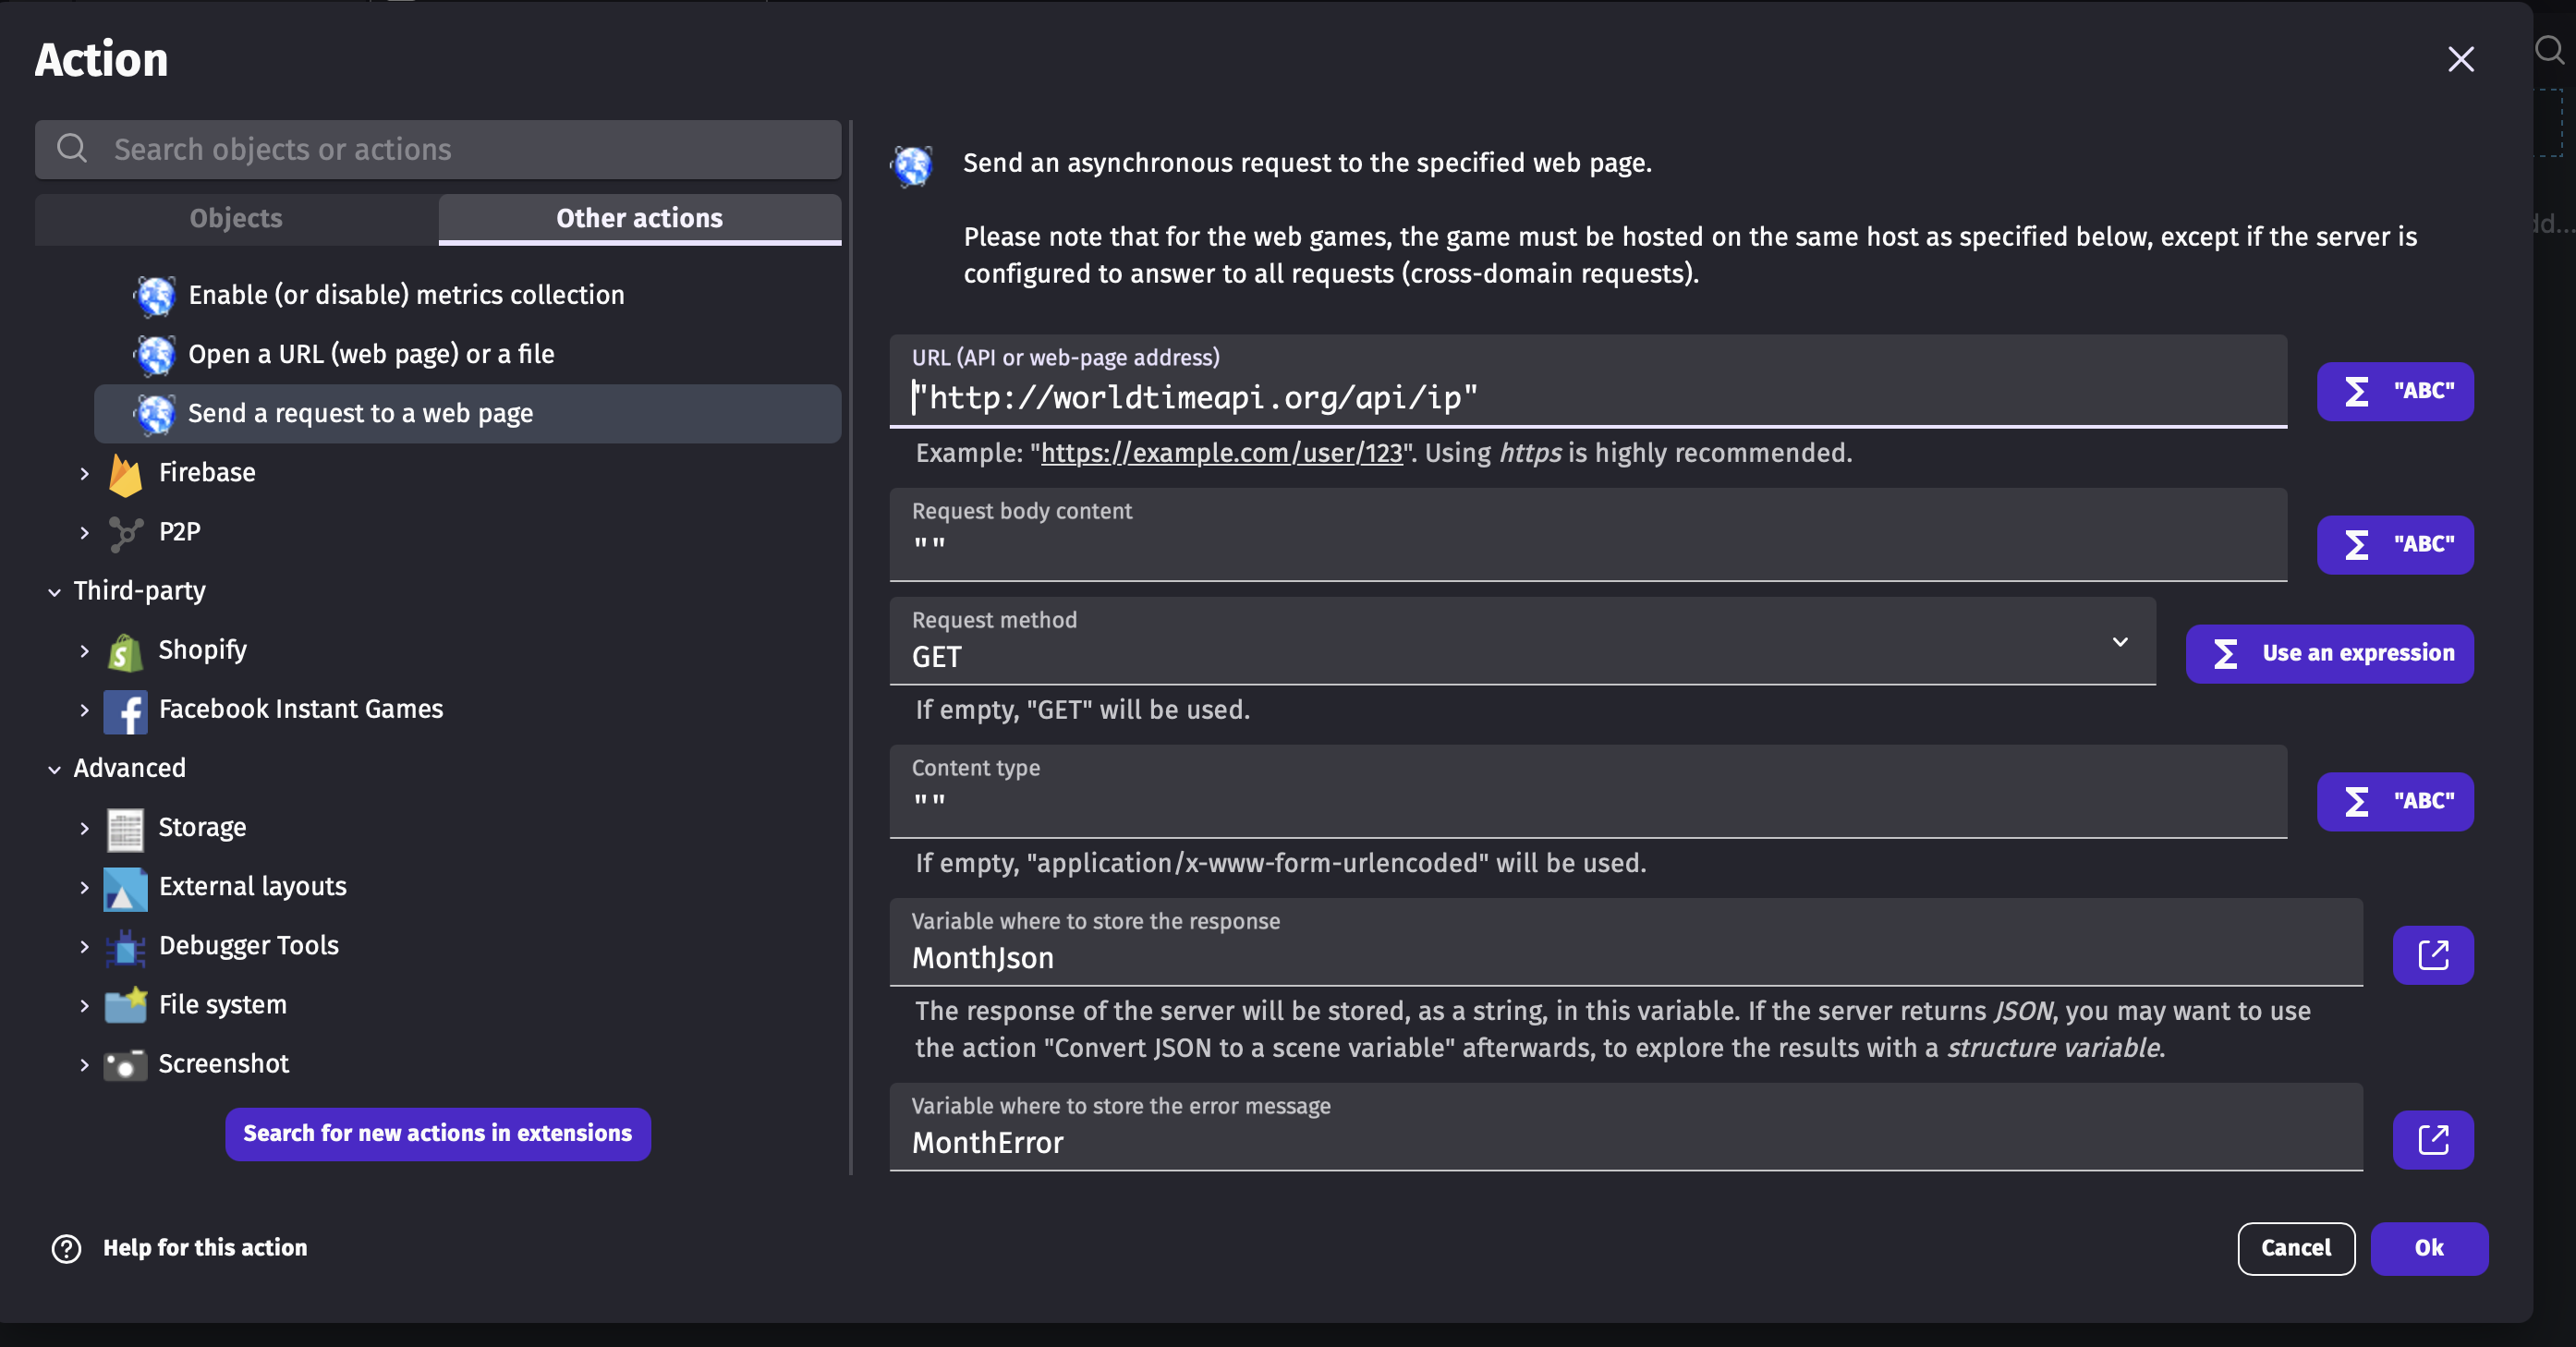Switch to the Objects tab
The image size is (2576, 1347).
(x=236, y=218)
